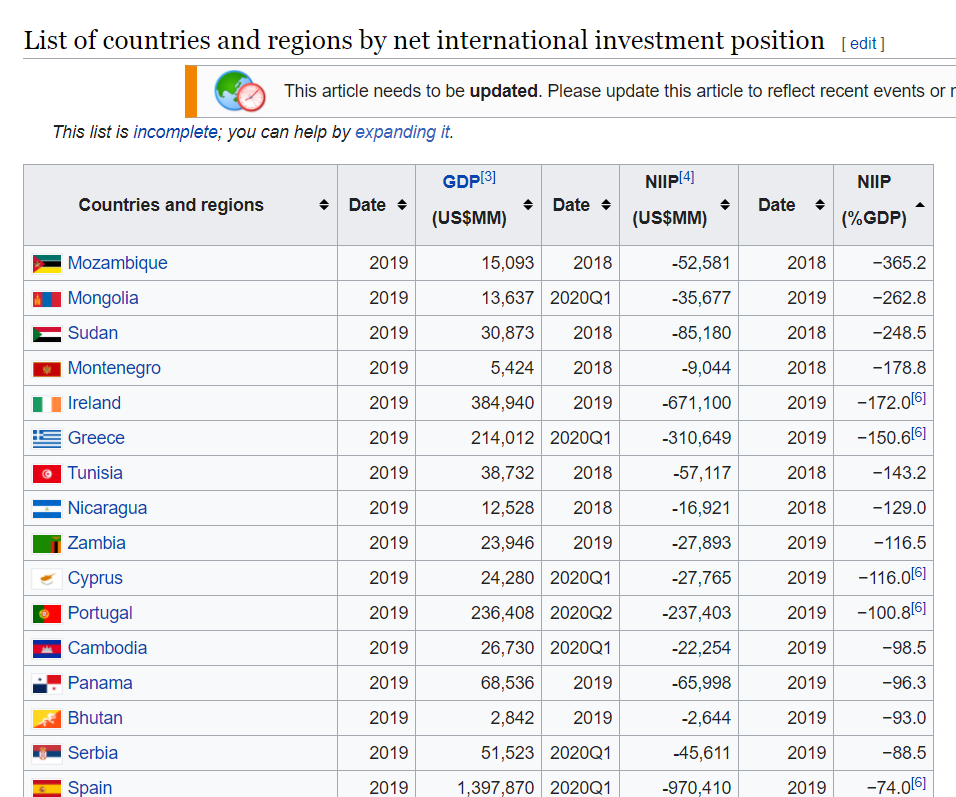Click GDP header link
Image resolution: width=956 pixels, height=797 pixels.
pyautogui.click(x=461, y=182)
